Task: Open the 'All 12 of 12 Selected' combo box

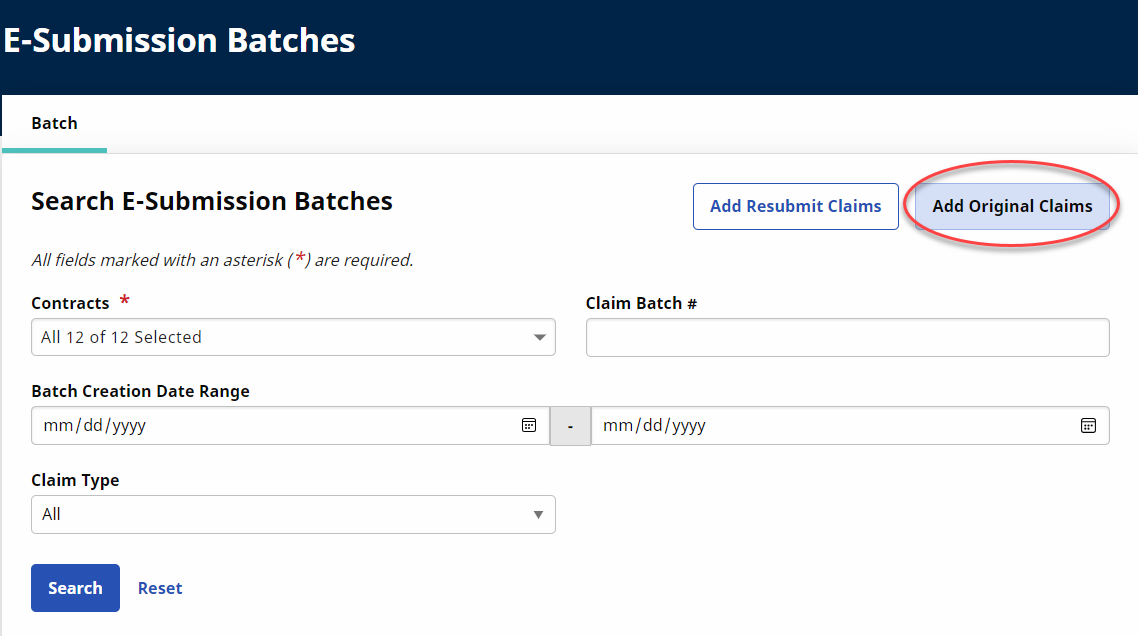Action: click(x=280, y=338)
